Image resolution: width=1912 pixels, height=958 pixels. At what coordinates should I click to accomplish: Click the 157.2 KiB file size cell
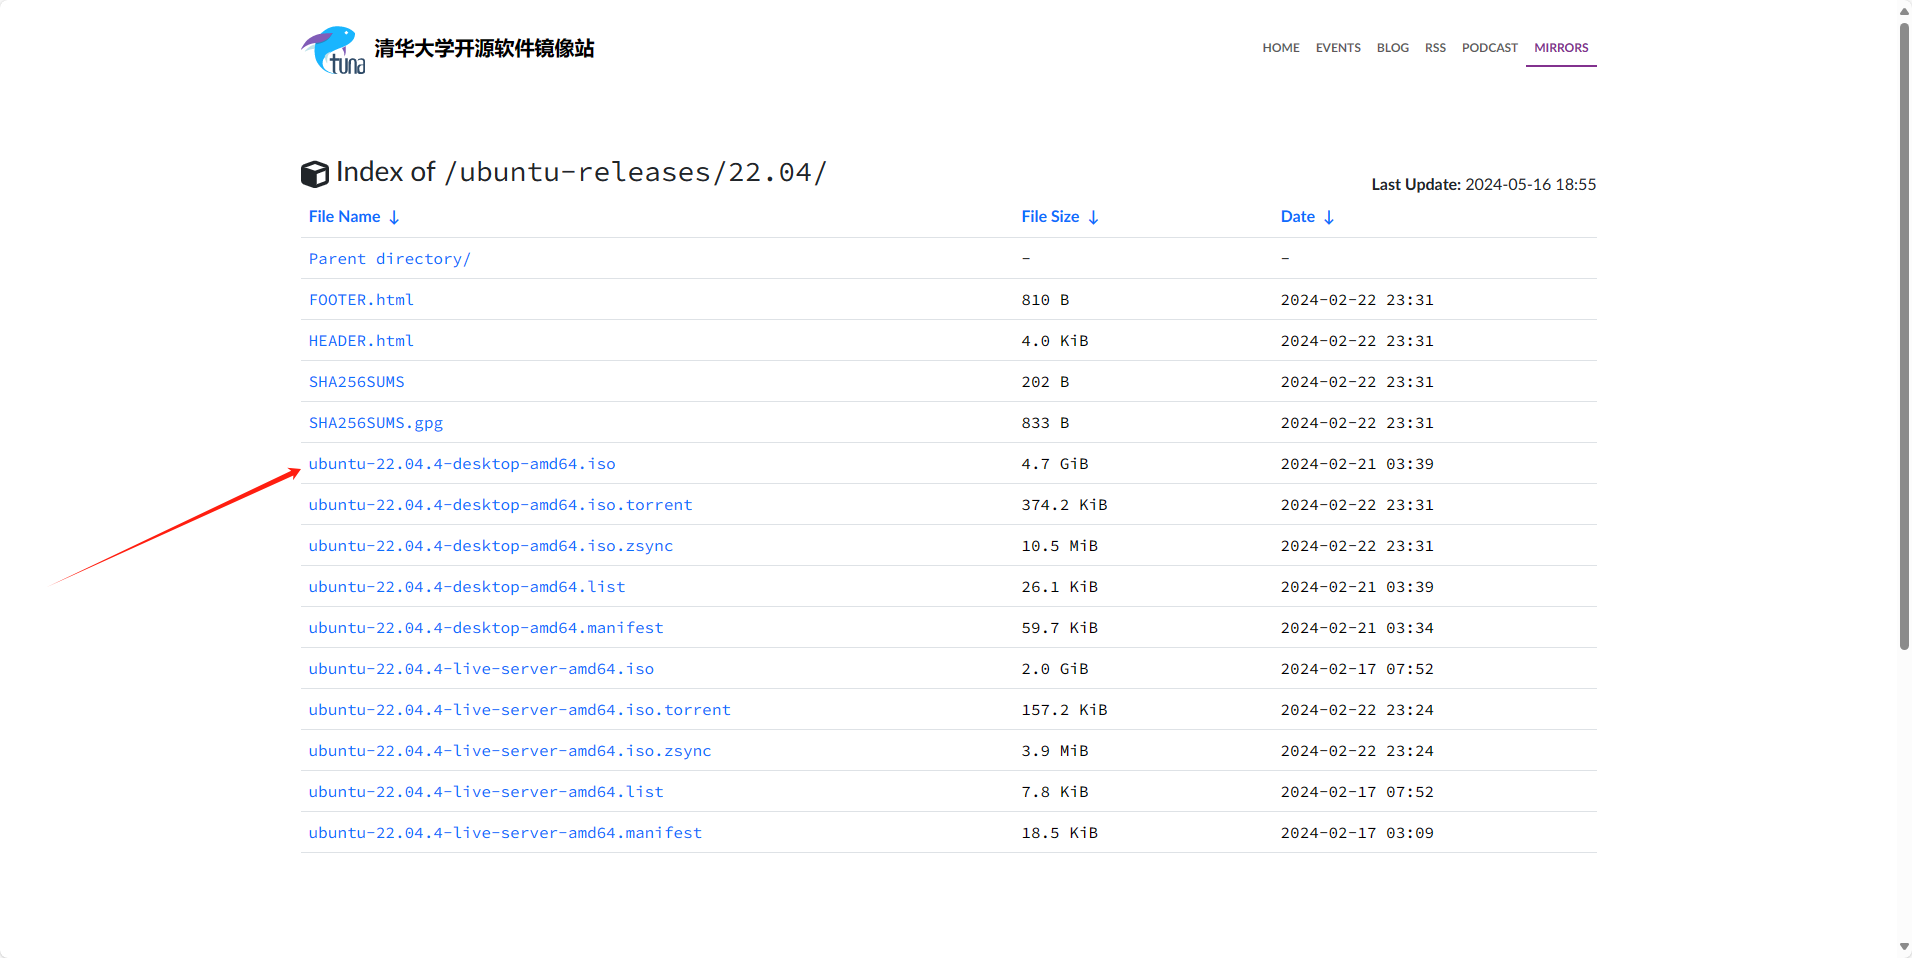1064,710
